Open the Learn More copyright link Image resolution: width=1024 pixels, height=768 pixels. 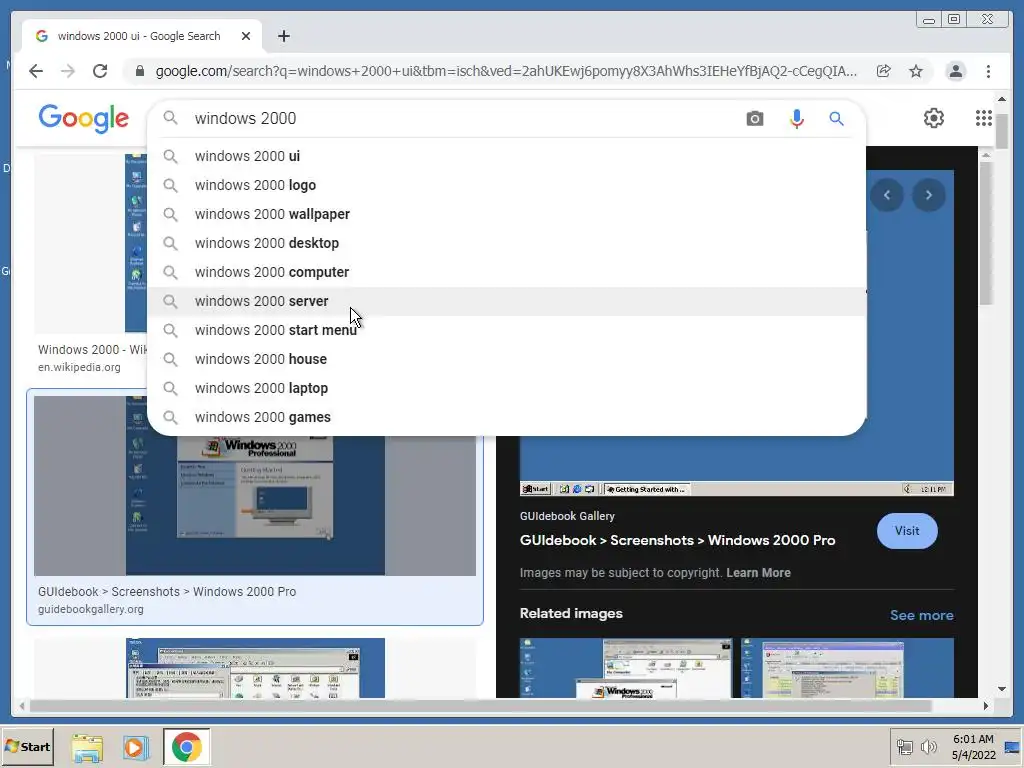[758, 573]
